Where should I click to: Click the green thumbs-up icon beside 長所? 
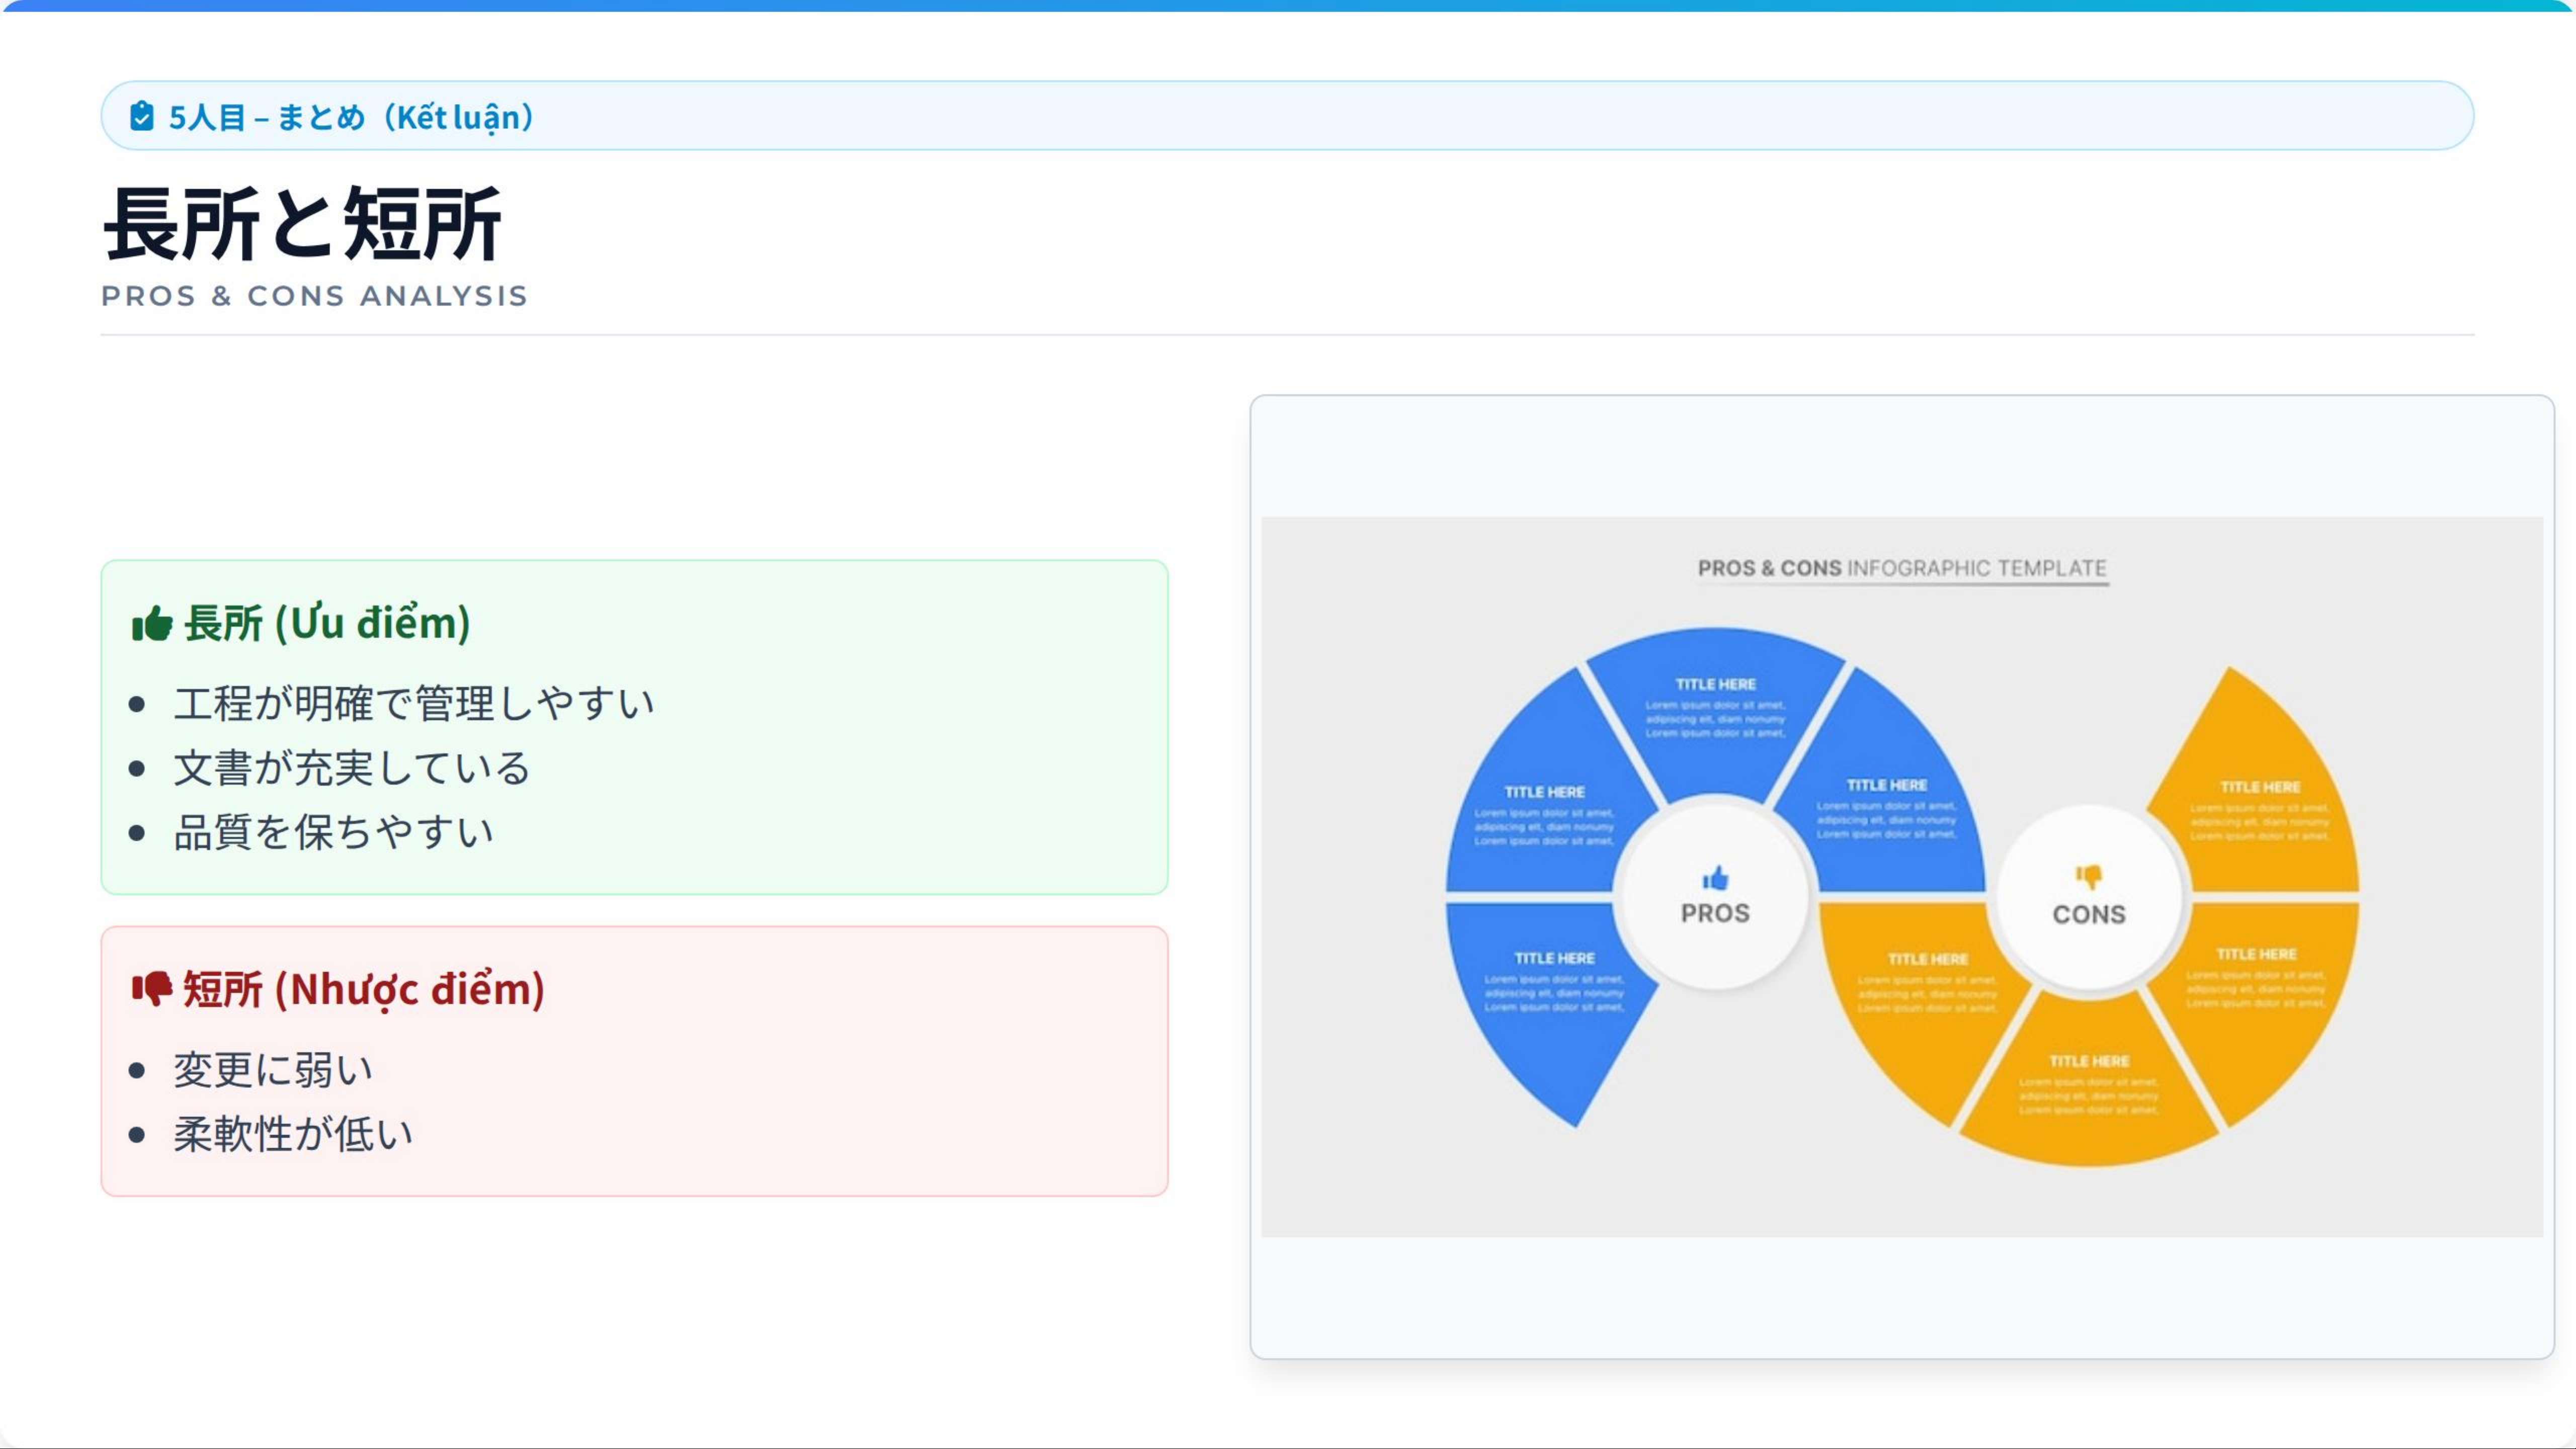click(152, 624)
